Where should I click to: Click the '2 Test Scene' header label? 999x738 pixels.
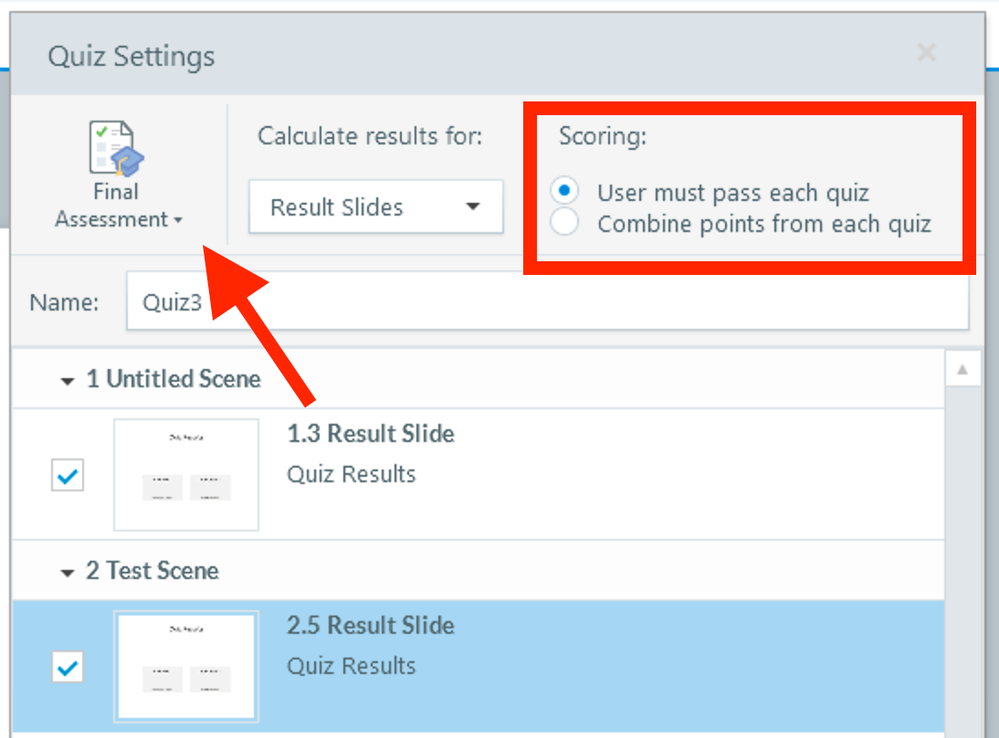tap(152, 572)
